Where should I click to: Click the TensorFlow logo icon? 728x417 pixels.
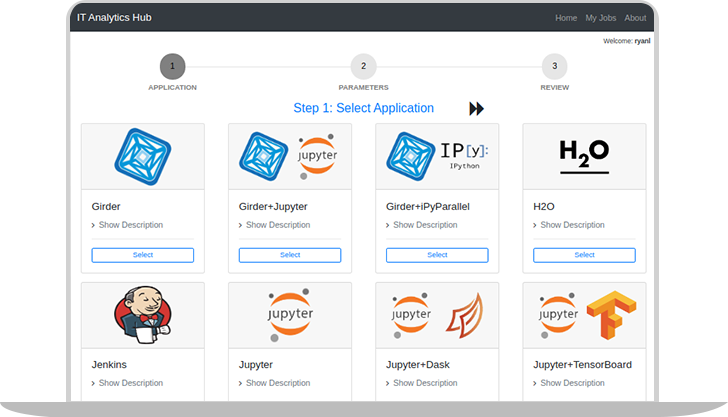tap(611, 315)
